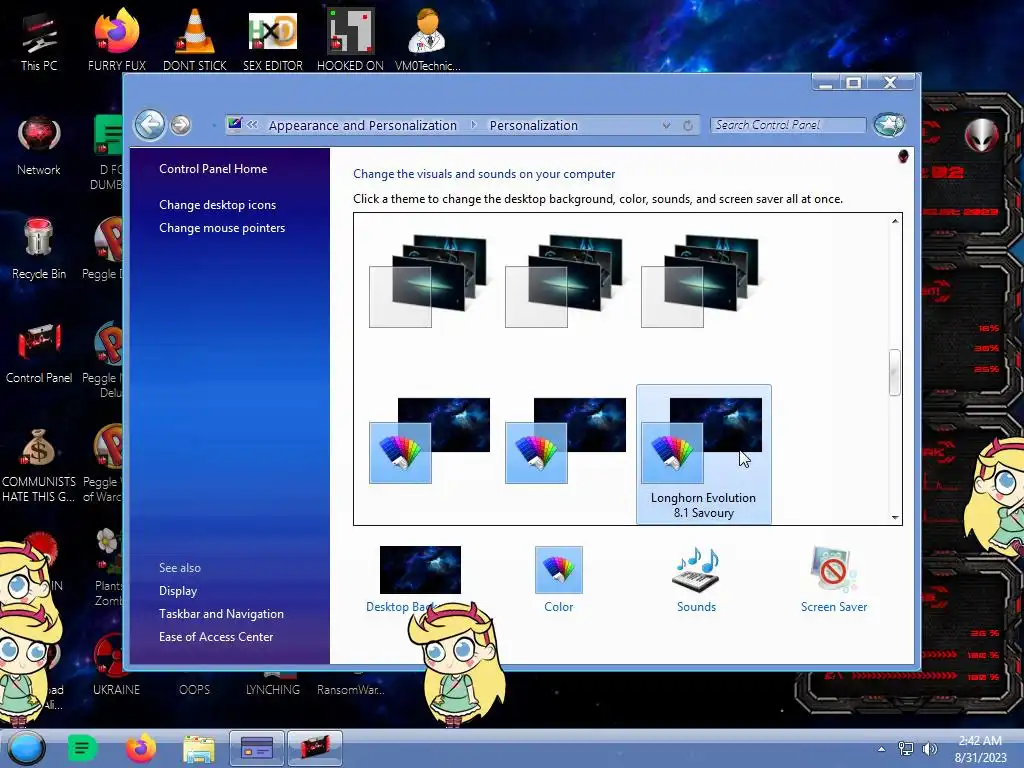The image size is (1024, 768).
Task: Click the network tray icon
Action: coord(906,749)
